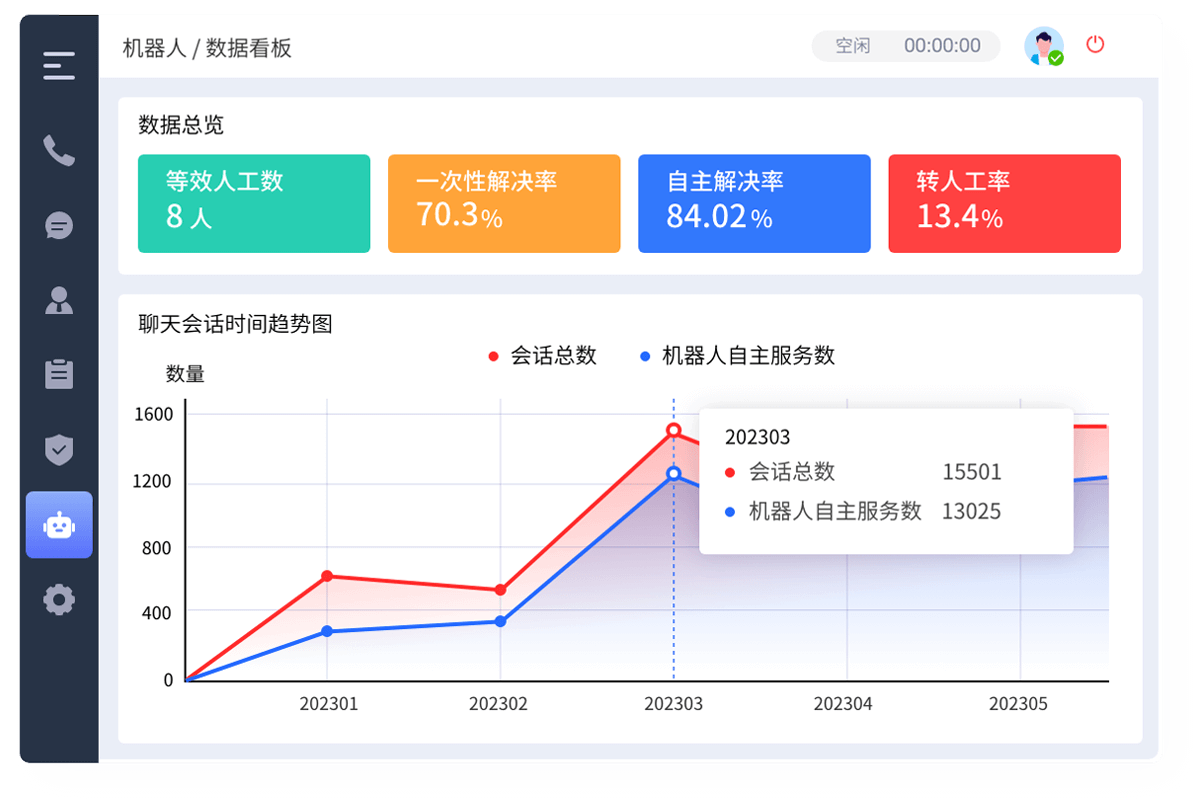Screen dimensions: 1200x800
Task: Click the 202304 x-axis label
Action: 843,704
